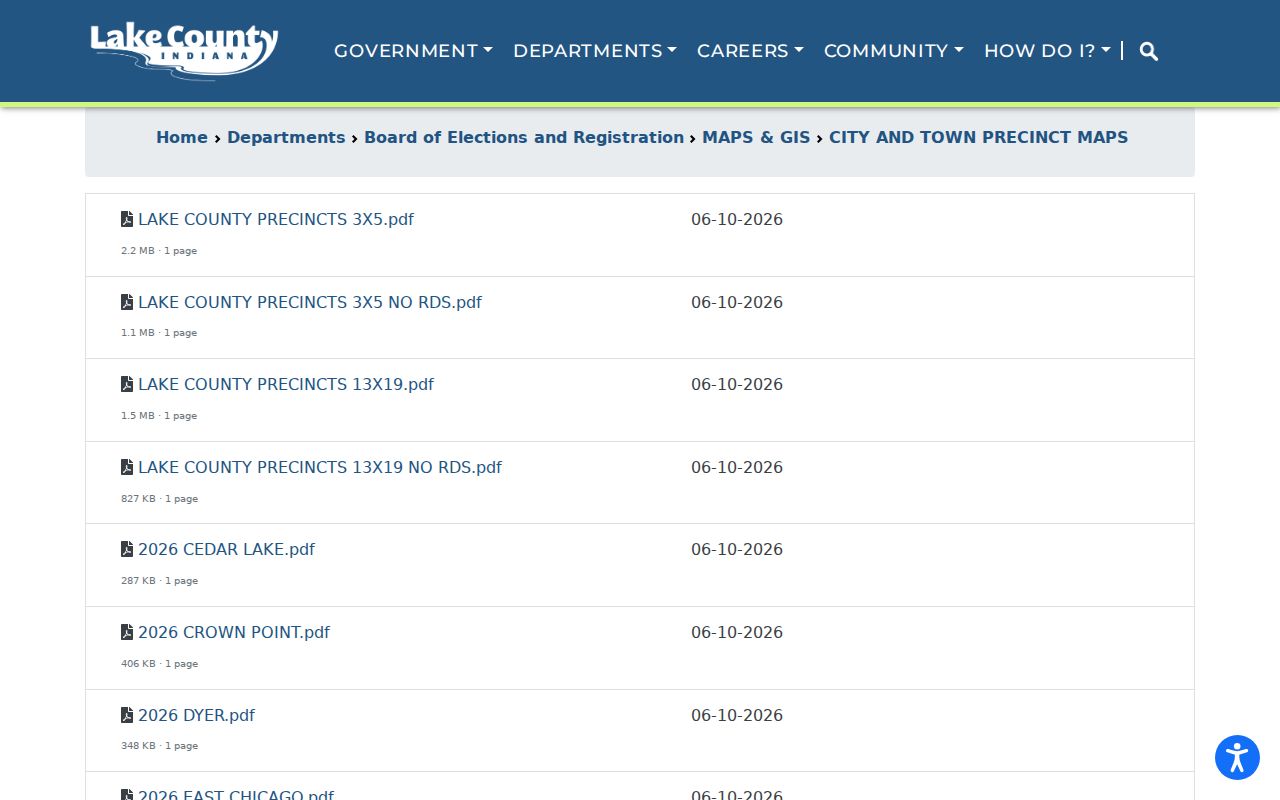Open the search magnifier icon

pyautogui.click(x=1149, y=51)
